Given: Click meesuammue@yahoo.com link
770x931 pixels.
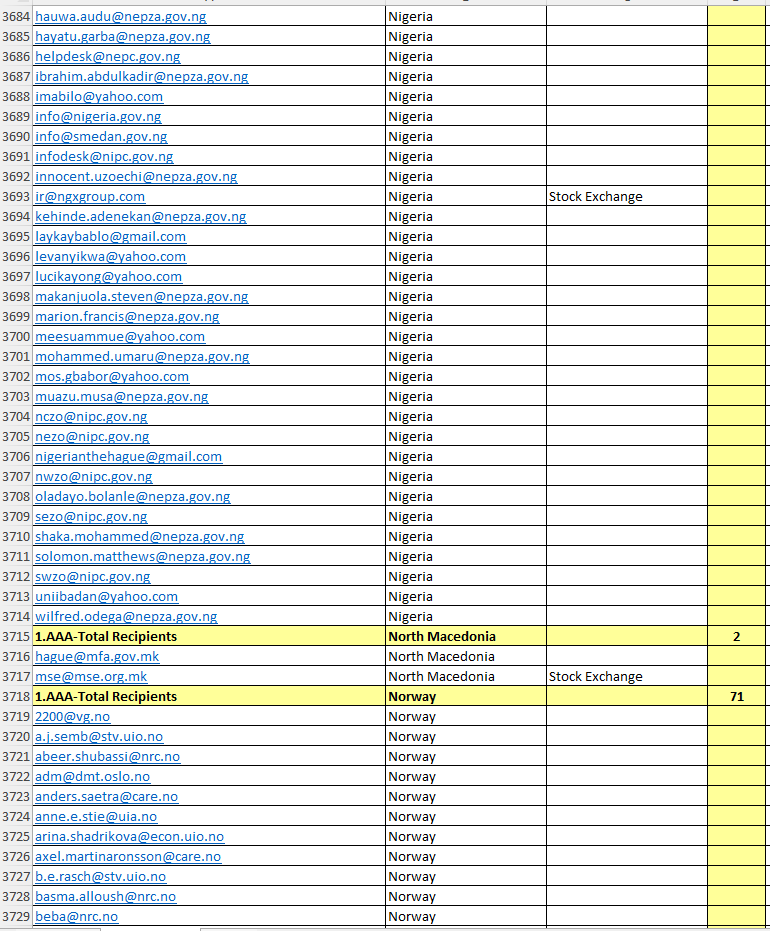Looking at the screenshot, I should (120, 337).
